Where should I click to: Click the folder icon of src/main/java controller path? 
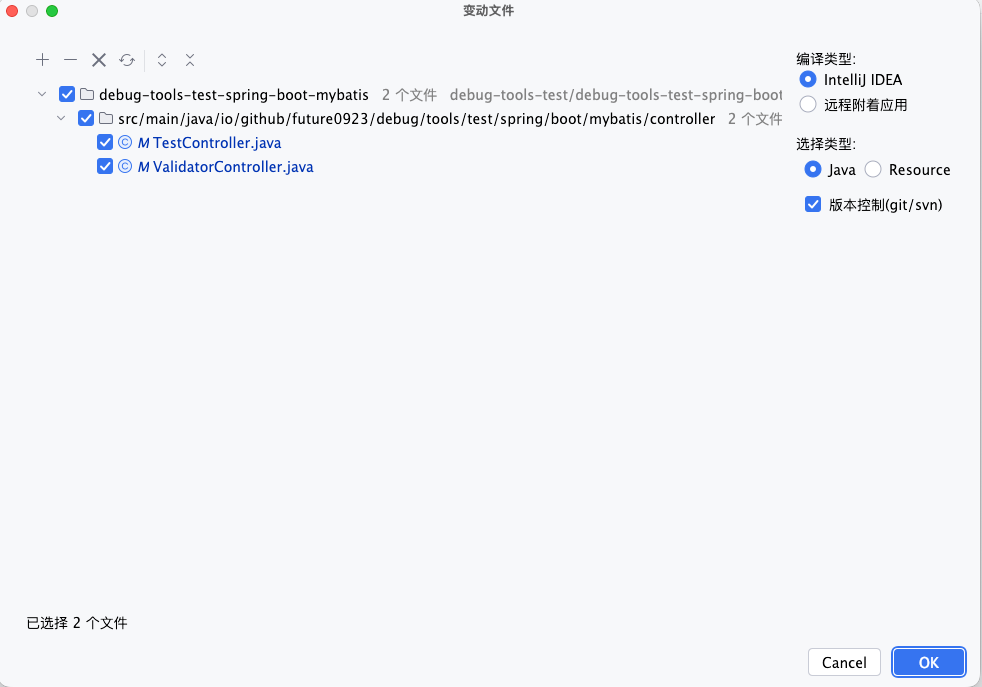(106, 118)
